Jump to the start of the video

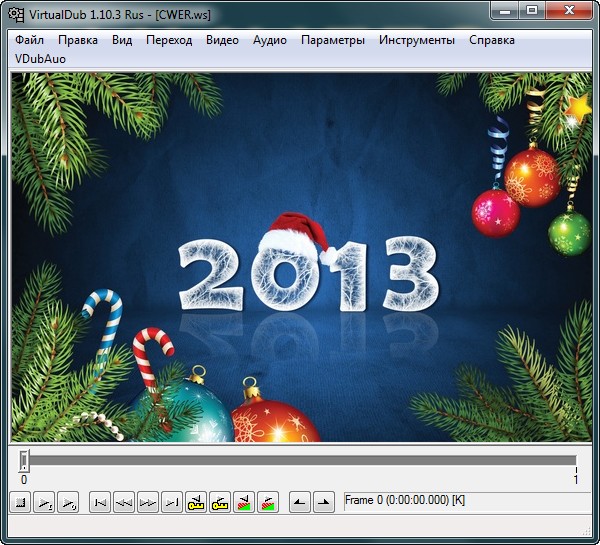click(100, 502)
